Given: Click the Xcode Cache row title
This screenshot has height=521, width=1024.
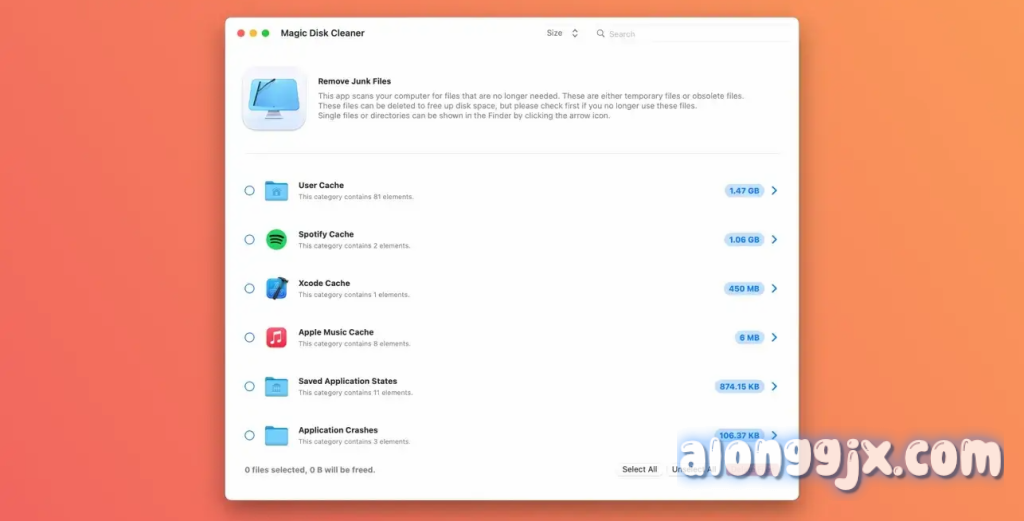Looking at the screenshot, I should [x=324, y=283].
